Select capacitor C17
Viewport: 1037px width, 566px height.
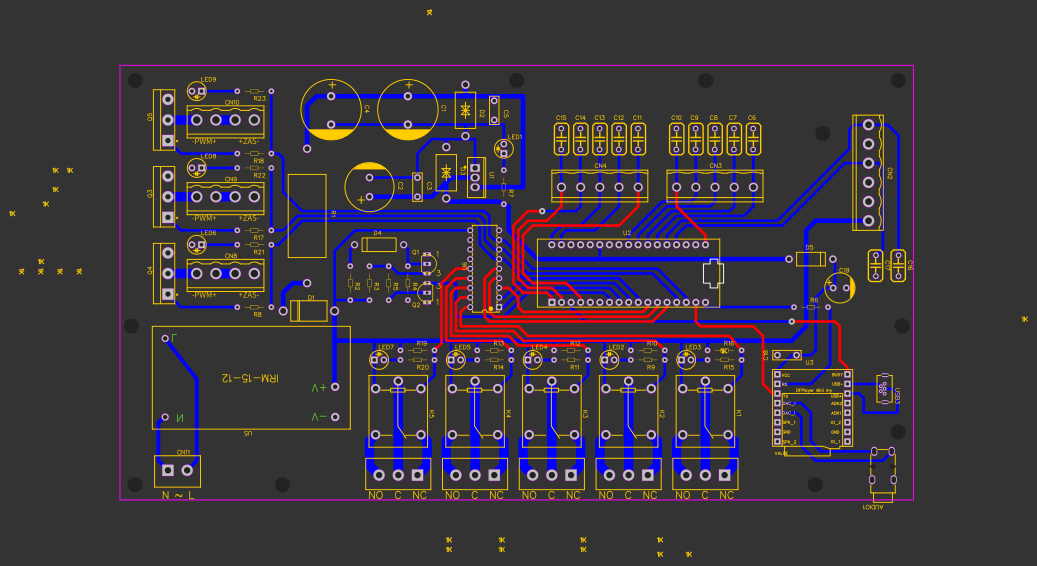coord(876,266)
